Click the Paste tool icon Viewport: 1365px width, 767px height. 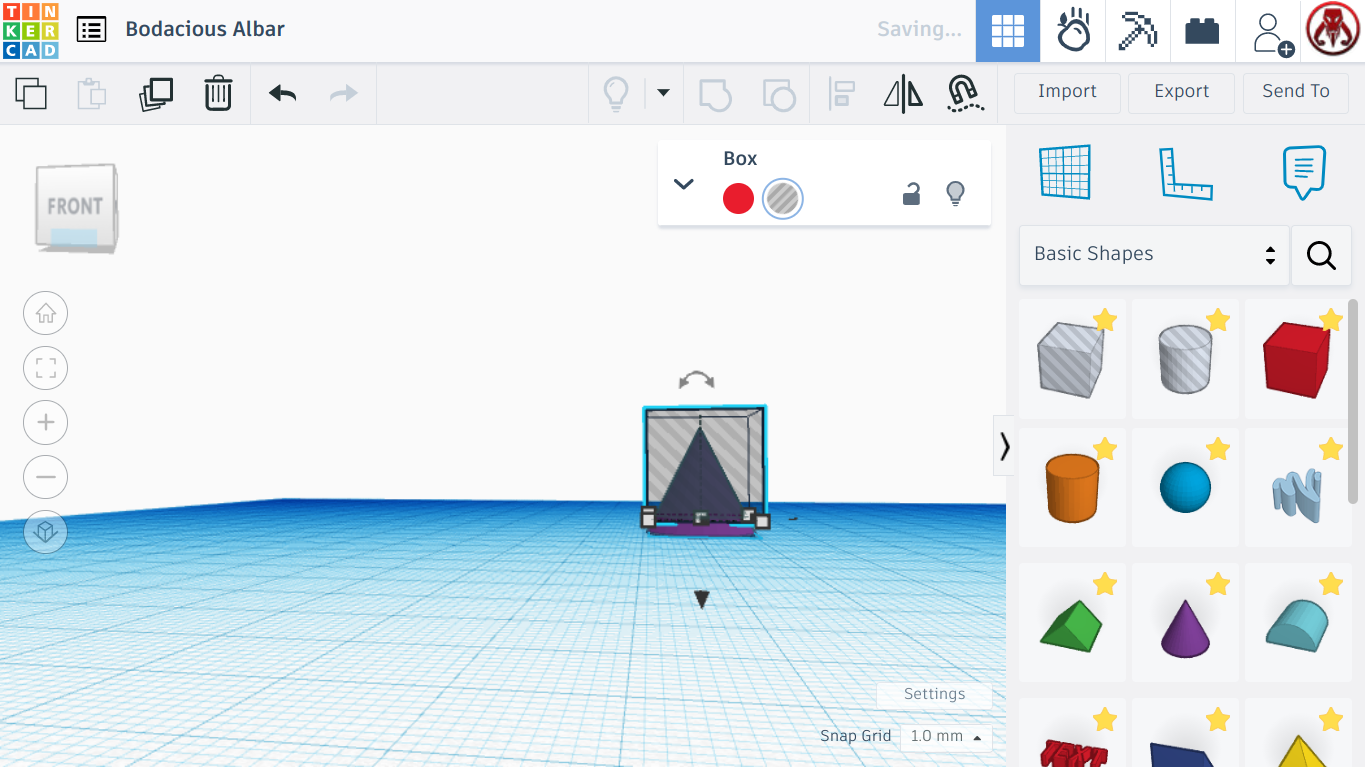[92, 93]
